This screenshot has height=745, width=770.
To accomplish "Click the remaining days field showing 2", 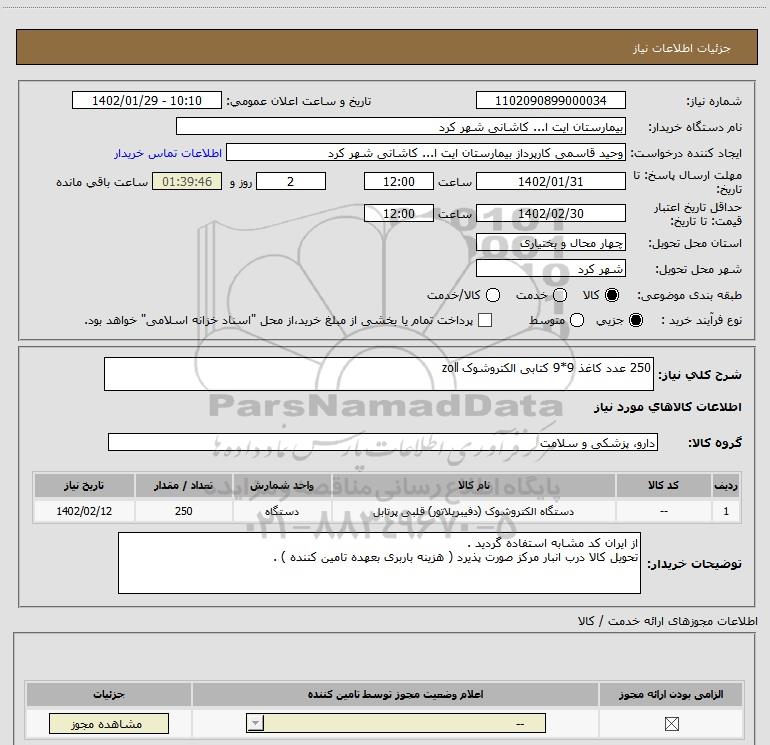I will (291, 181).
